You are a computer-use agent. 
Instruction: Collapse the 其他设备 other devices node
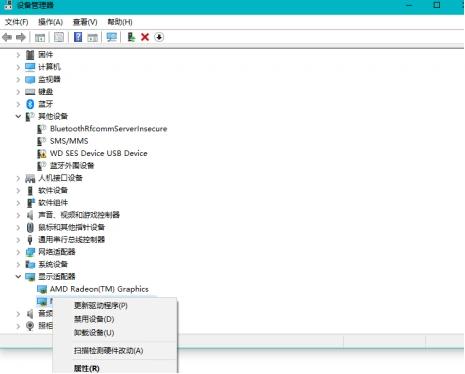click(18, 116)
